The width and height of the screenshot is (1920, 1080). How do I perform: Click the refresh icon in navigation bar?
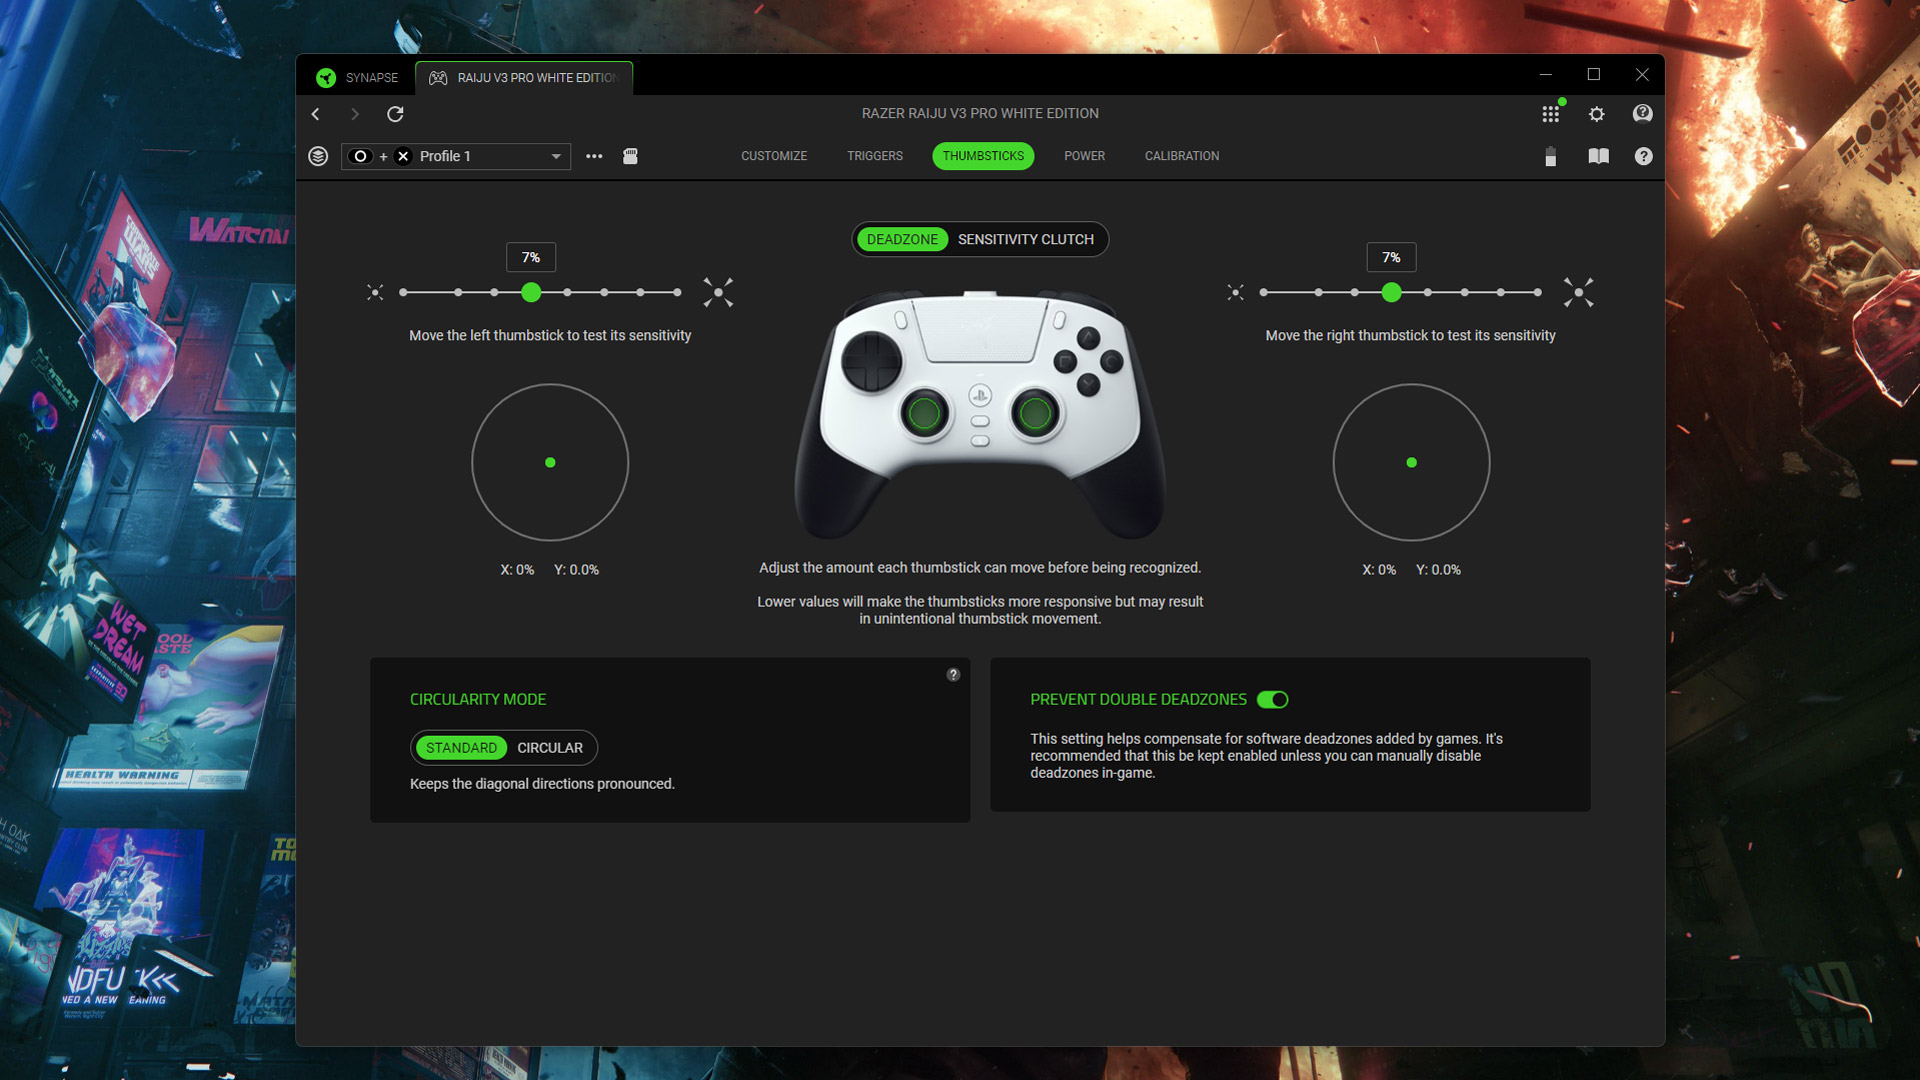pyautogui.click(x=395, y=114)
